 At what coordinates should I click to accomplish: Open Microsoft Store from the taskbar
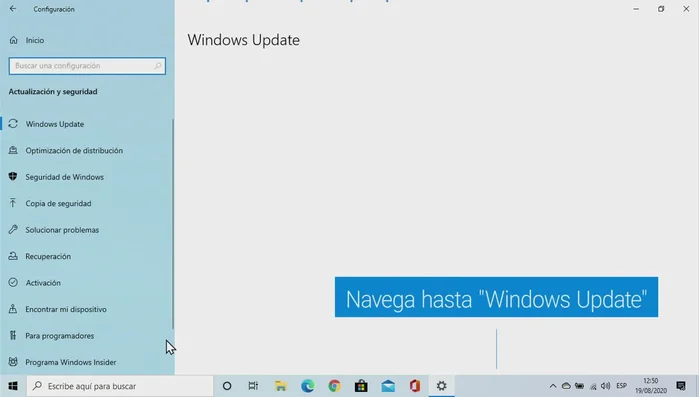point(361,386)
